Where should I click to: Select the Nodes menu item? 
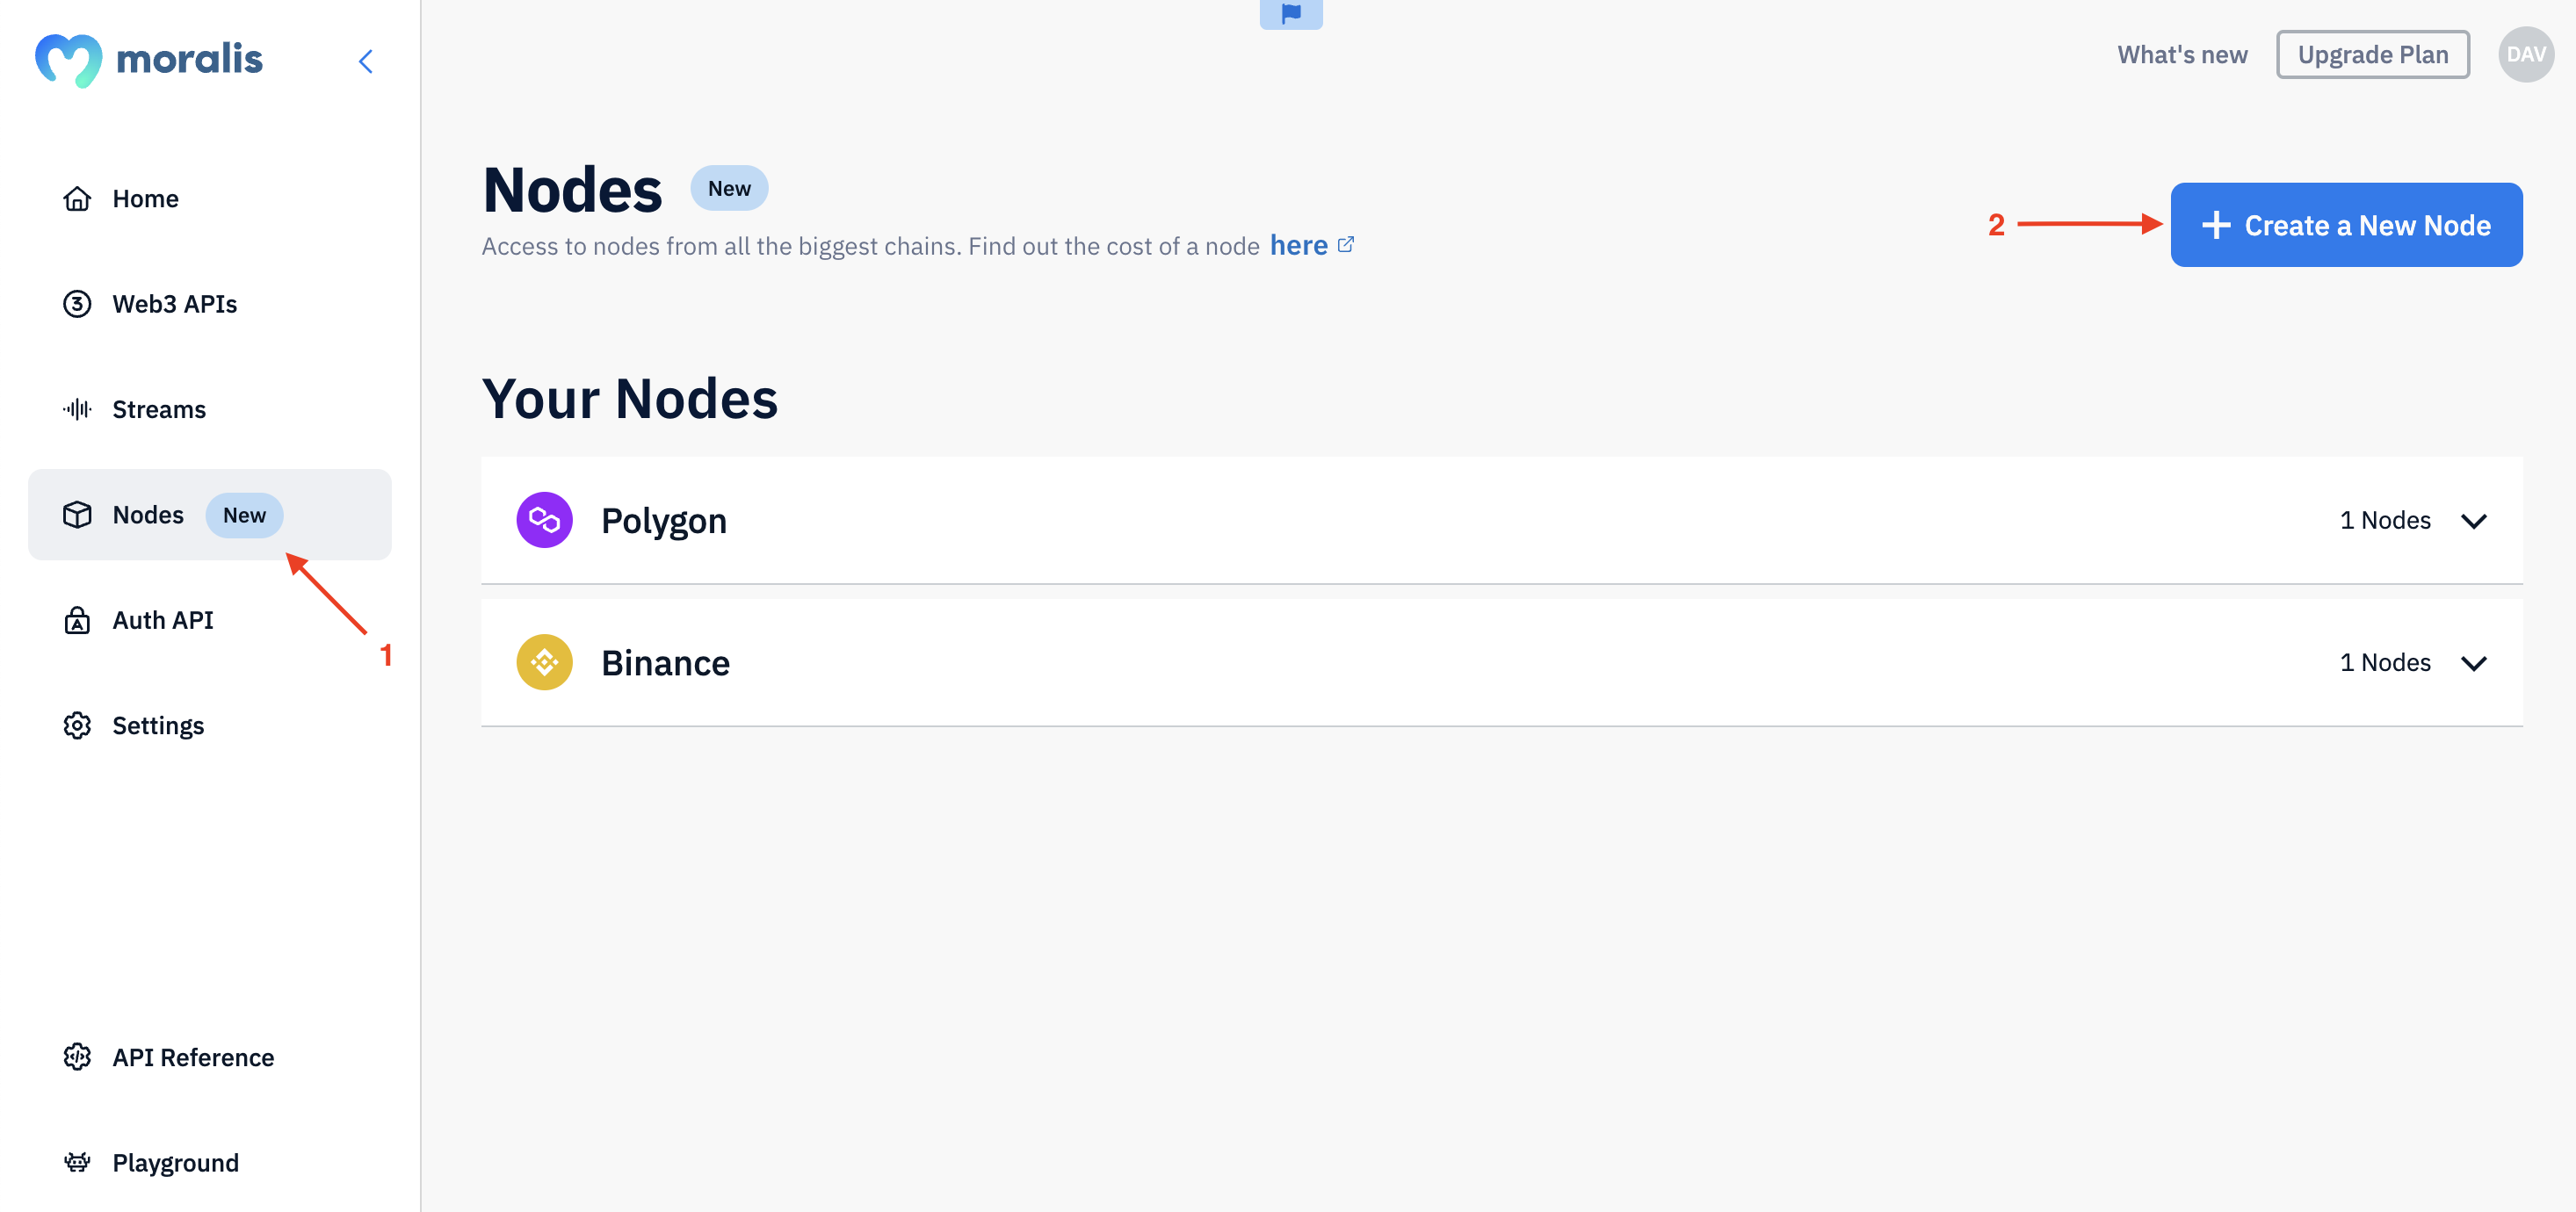click(x=146, y=514)
